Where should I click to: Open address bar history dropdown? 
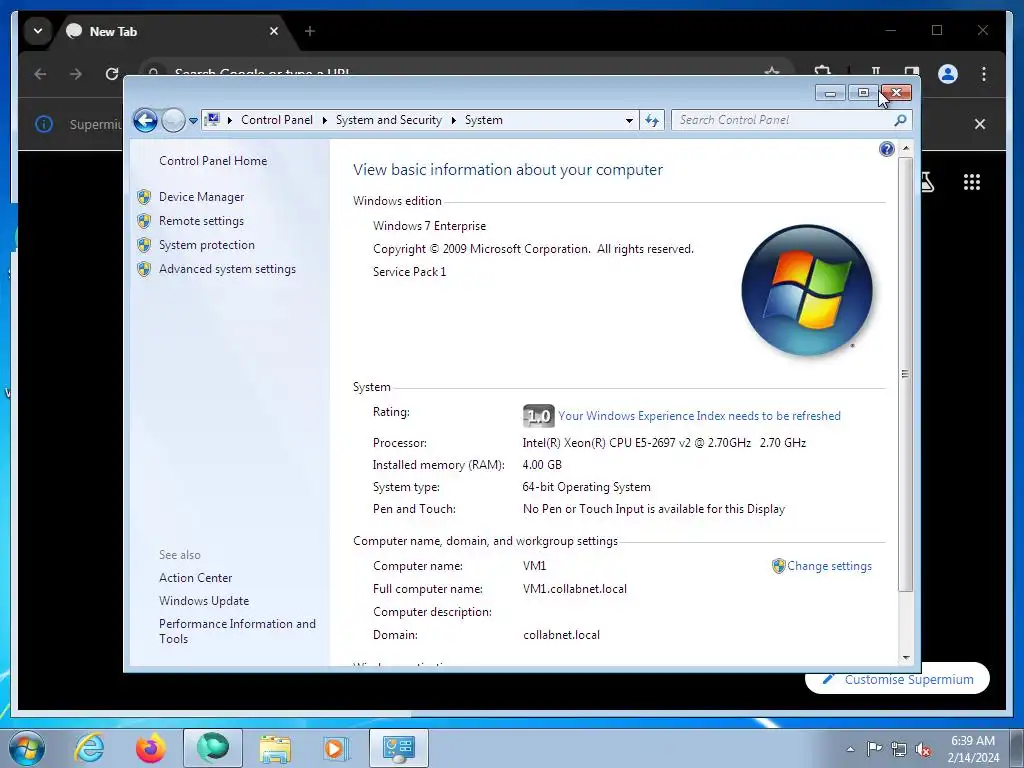[629, 120]
